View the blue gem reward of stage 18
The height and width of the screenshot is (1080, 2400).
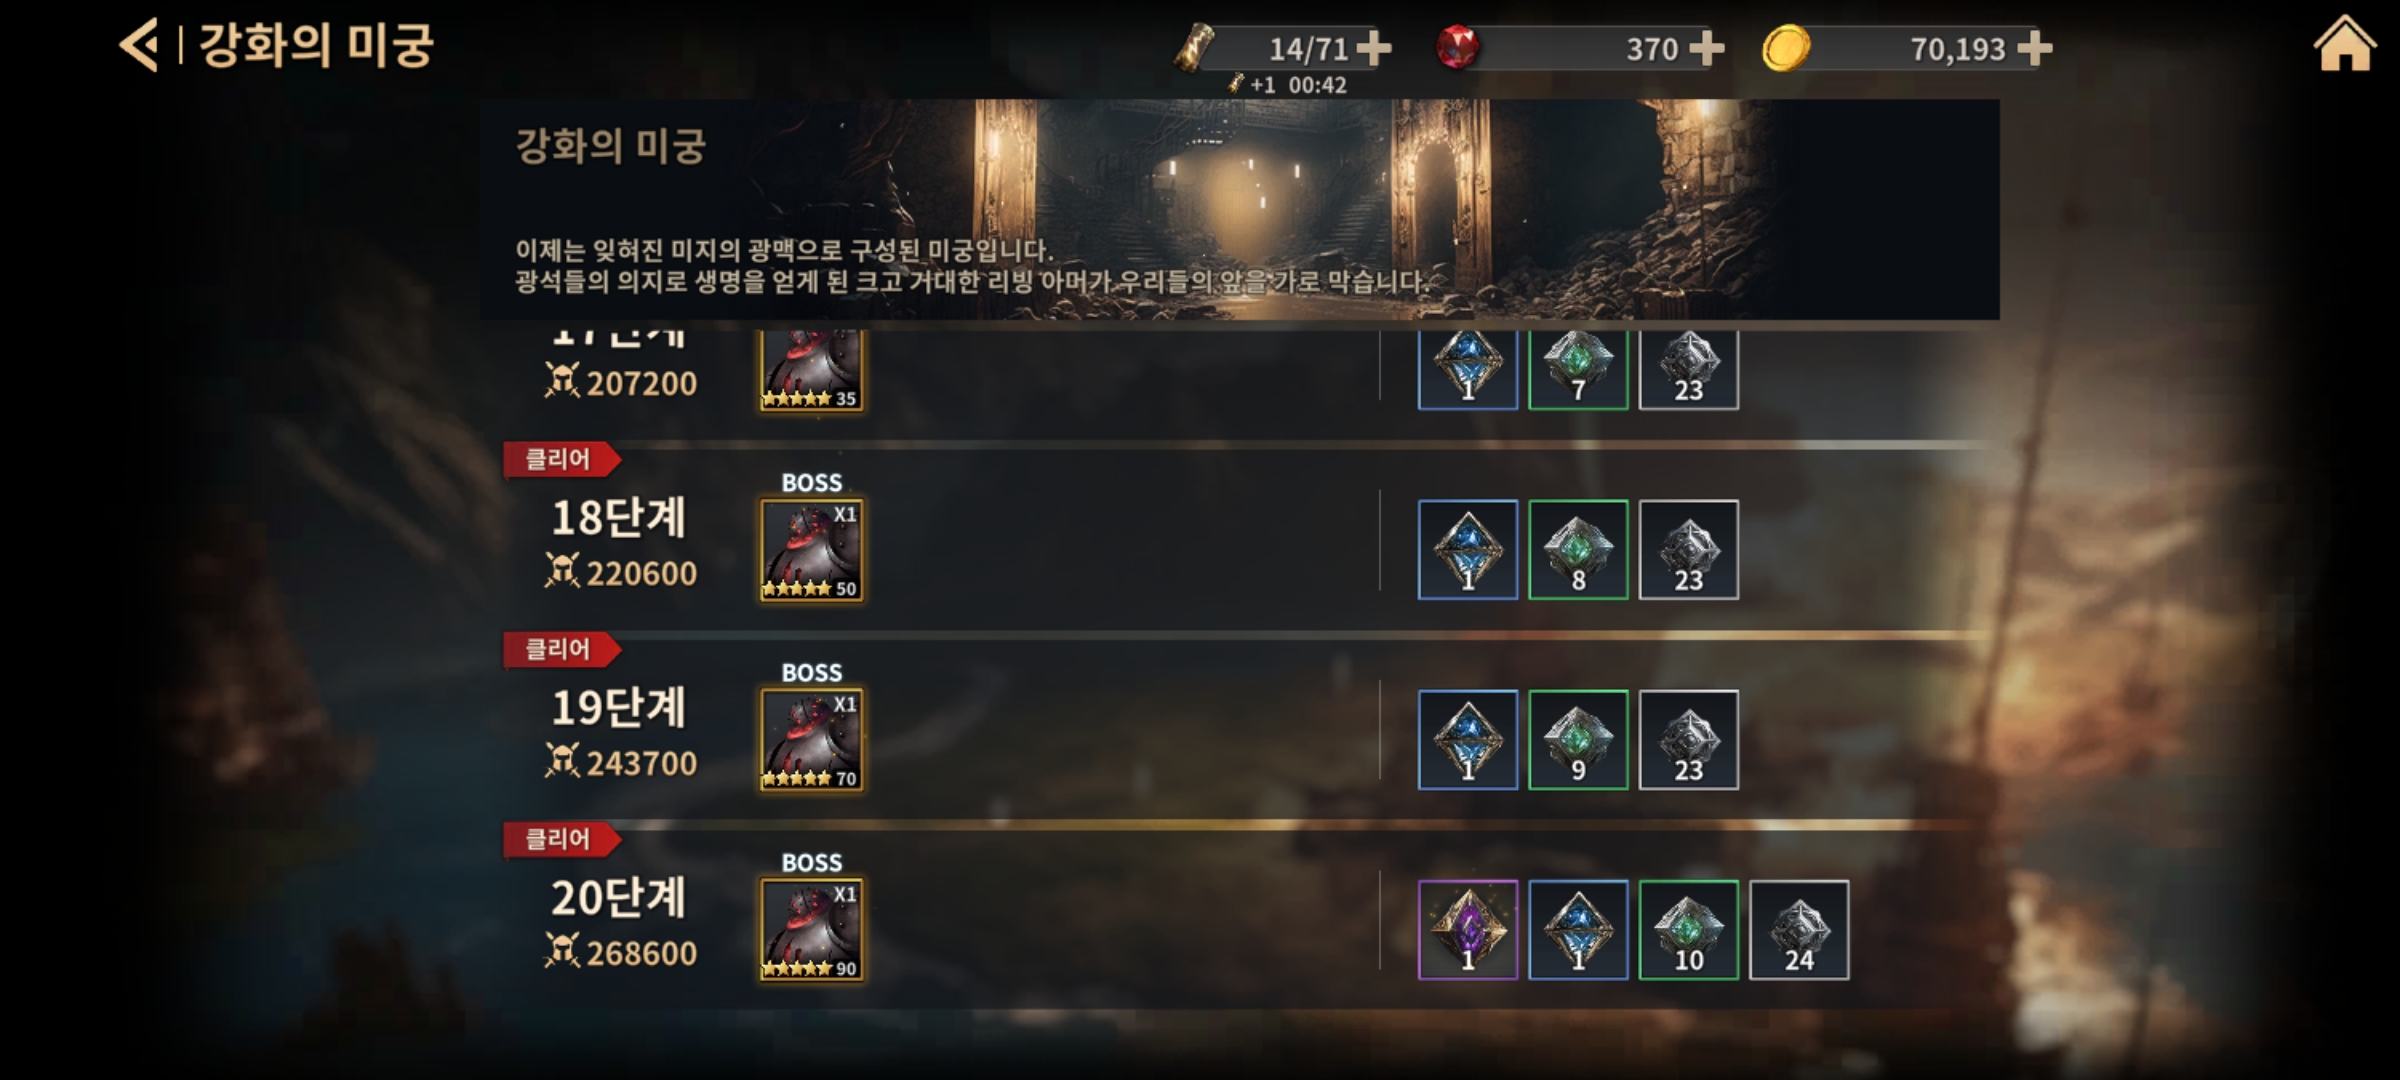click(x=1468, y=550)
